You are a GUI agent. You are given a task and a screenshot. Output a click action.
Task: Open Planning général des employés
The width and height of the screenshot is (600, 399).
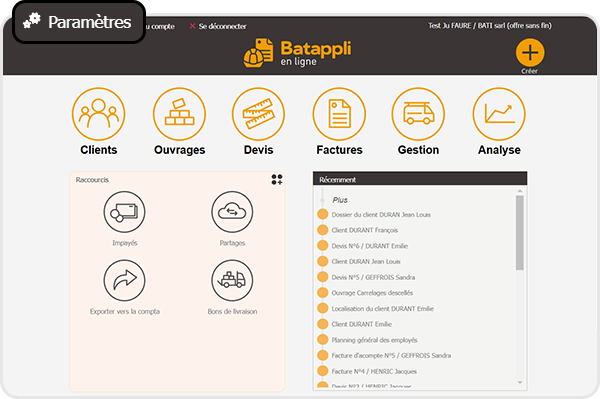374,340
